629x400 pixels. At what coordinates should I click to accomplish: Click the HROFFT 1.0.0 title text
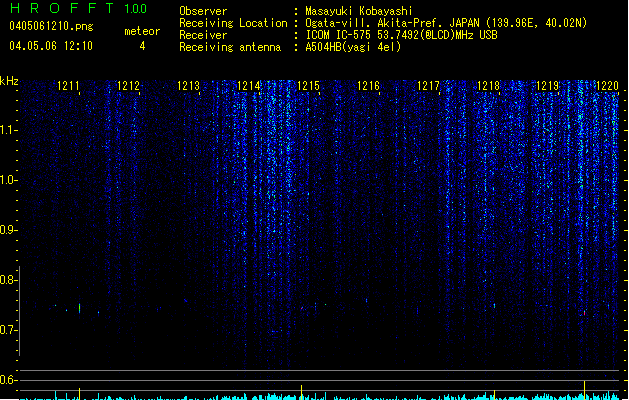(79, 8)
